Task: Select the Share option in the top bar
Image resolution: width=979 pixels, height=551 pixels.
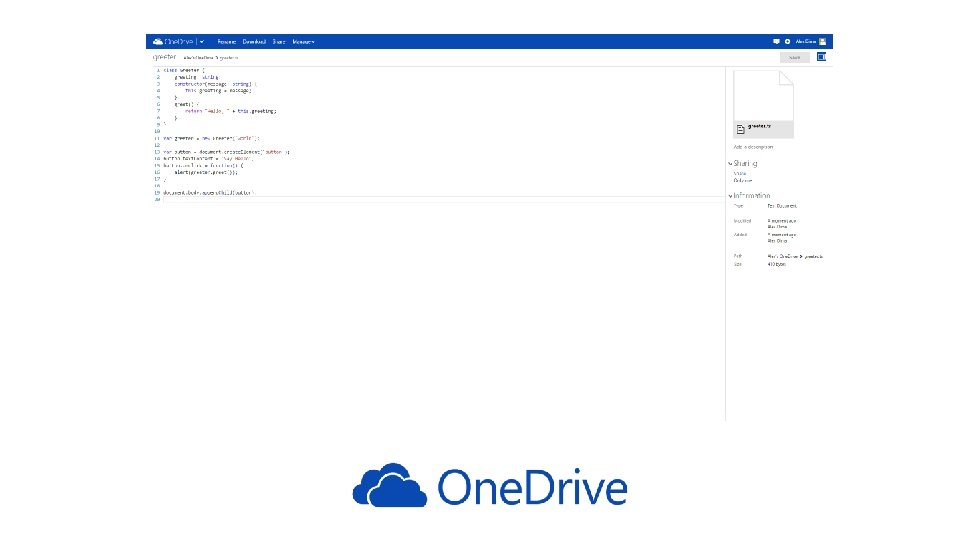Action: (x=279, y=42)
